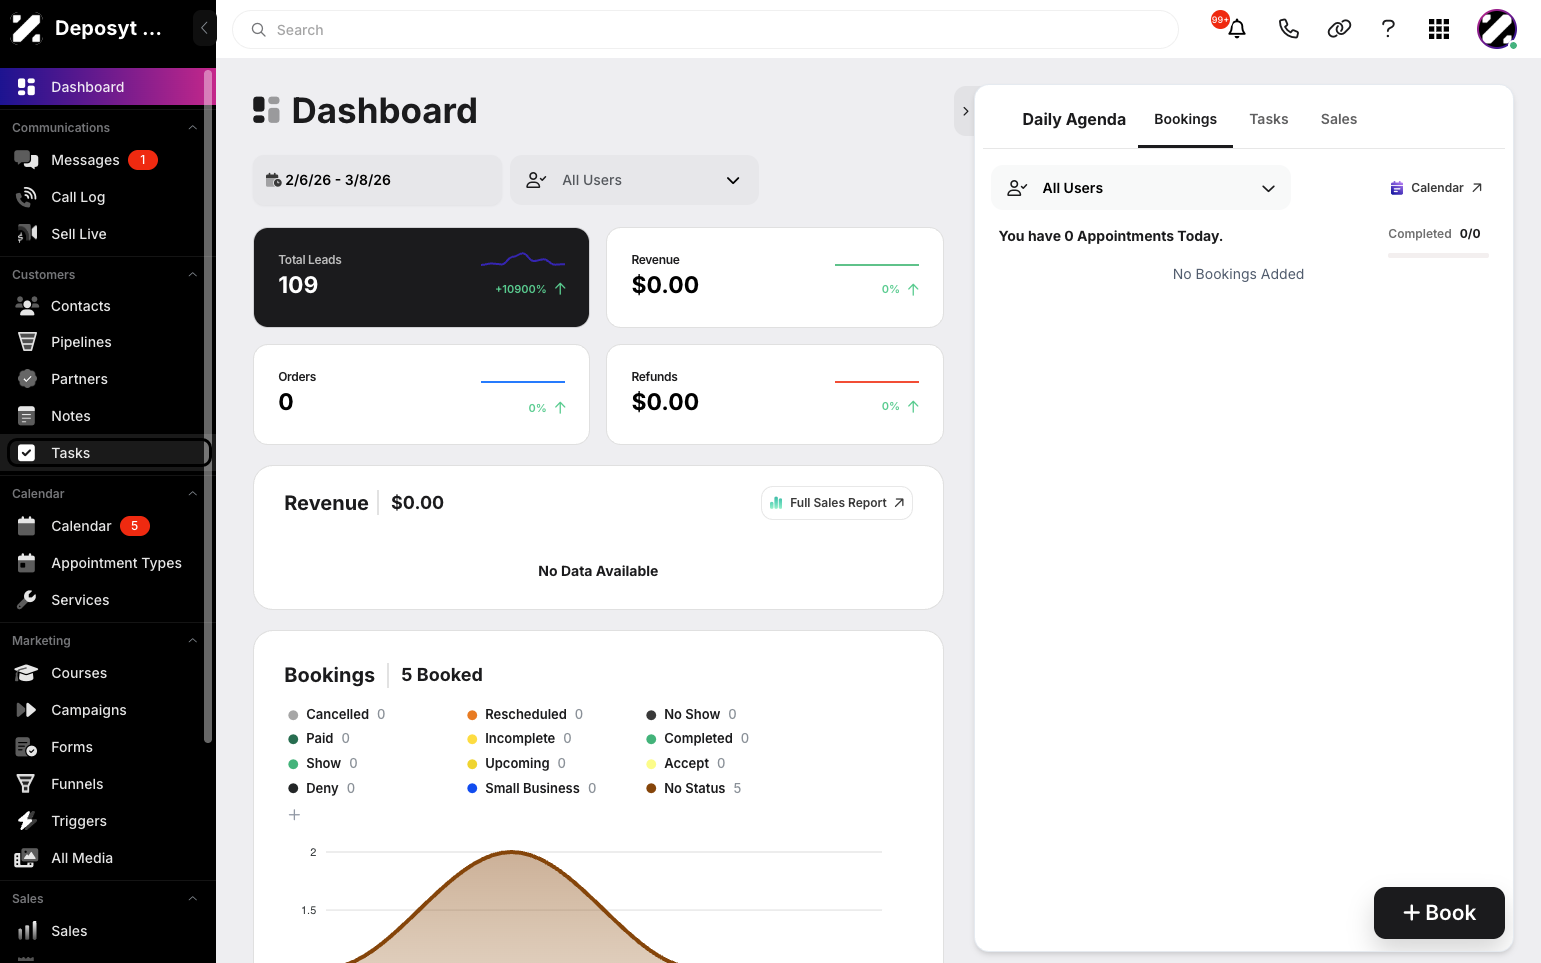Click the Campaigns icon in sidebar
Image resolution: width=1541 pixels, height=963 pixels.
[x=27, y=710]
